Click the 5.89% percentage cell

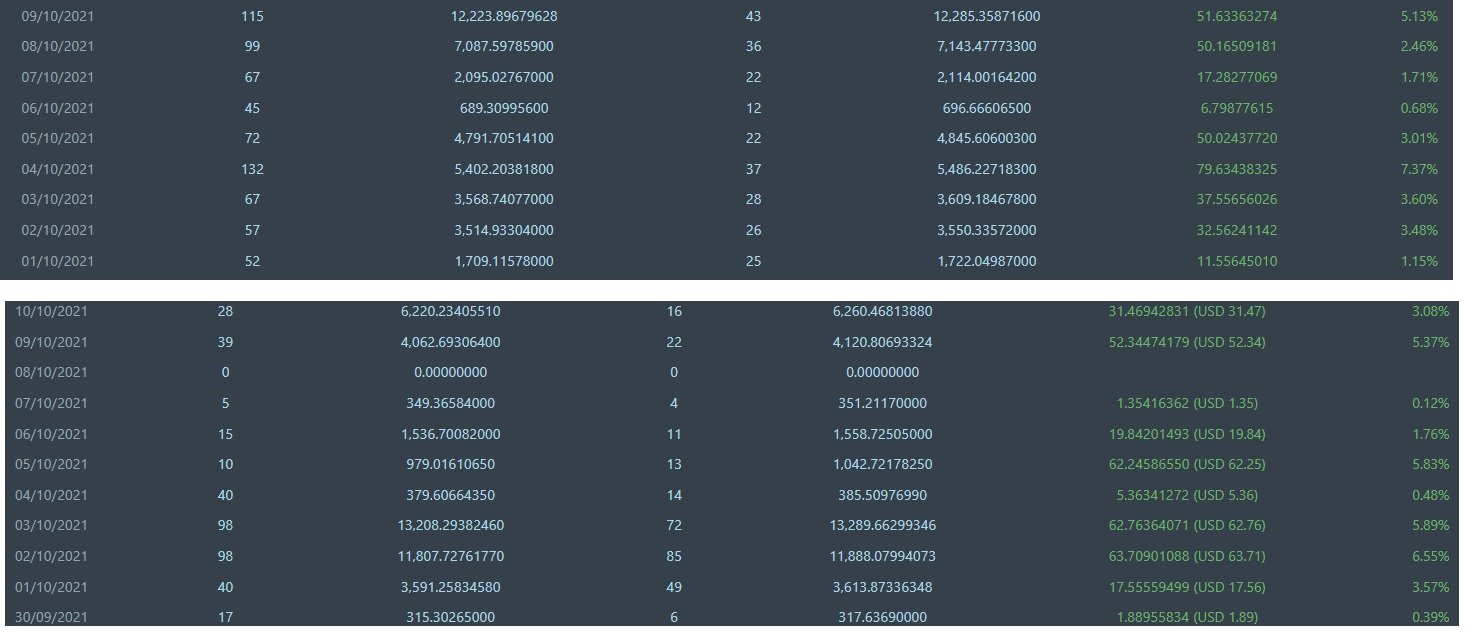coord(1430,525)
